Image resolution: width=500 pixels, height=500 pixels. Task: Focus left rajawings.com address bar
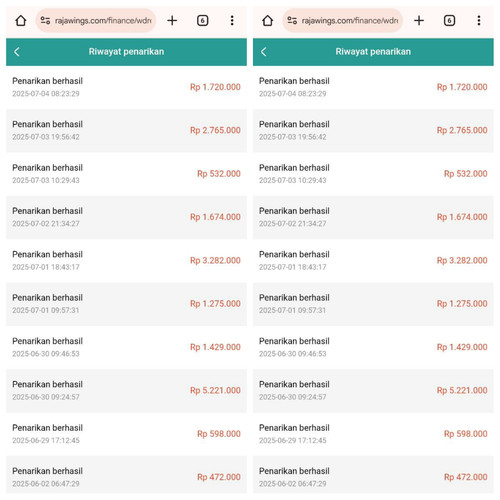(96, 21)
